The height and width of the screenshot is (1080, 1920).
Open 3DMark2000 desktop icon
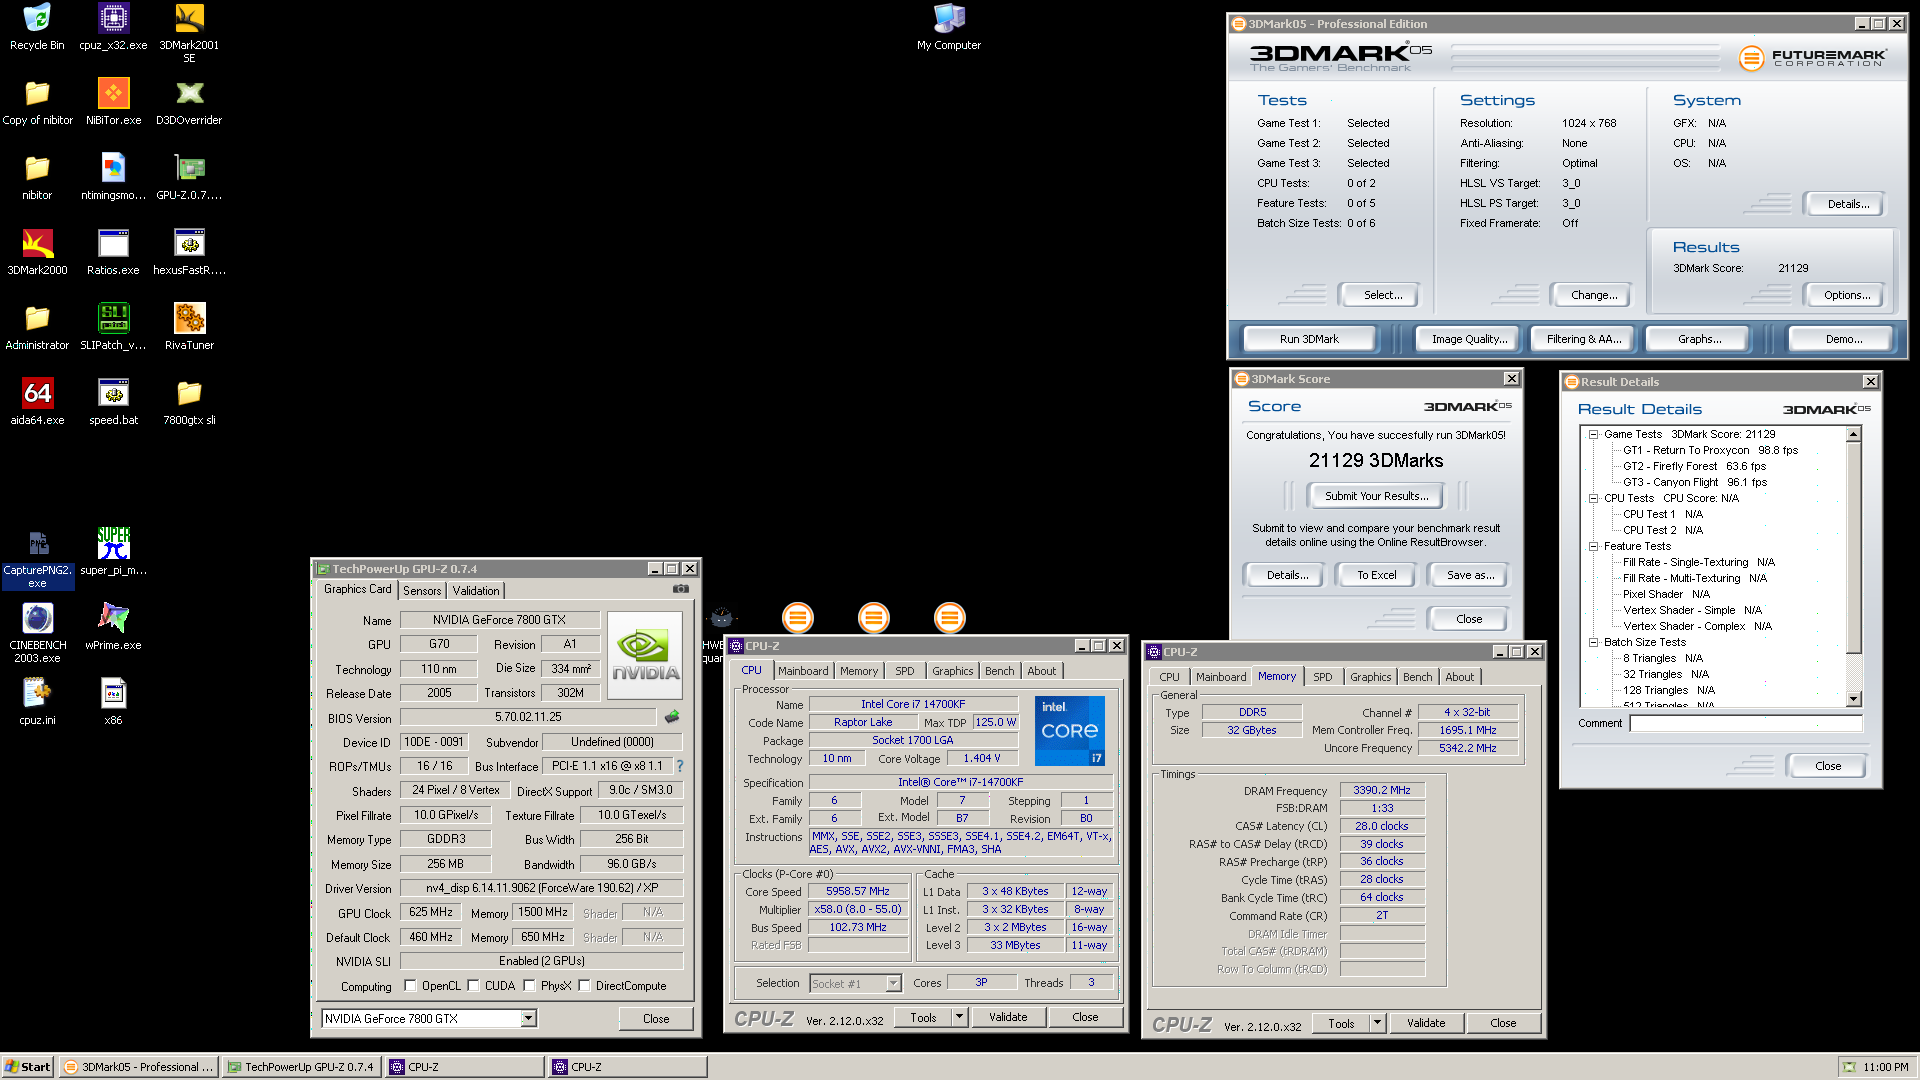pyautogui.click(x=37, y=252)
